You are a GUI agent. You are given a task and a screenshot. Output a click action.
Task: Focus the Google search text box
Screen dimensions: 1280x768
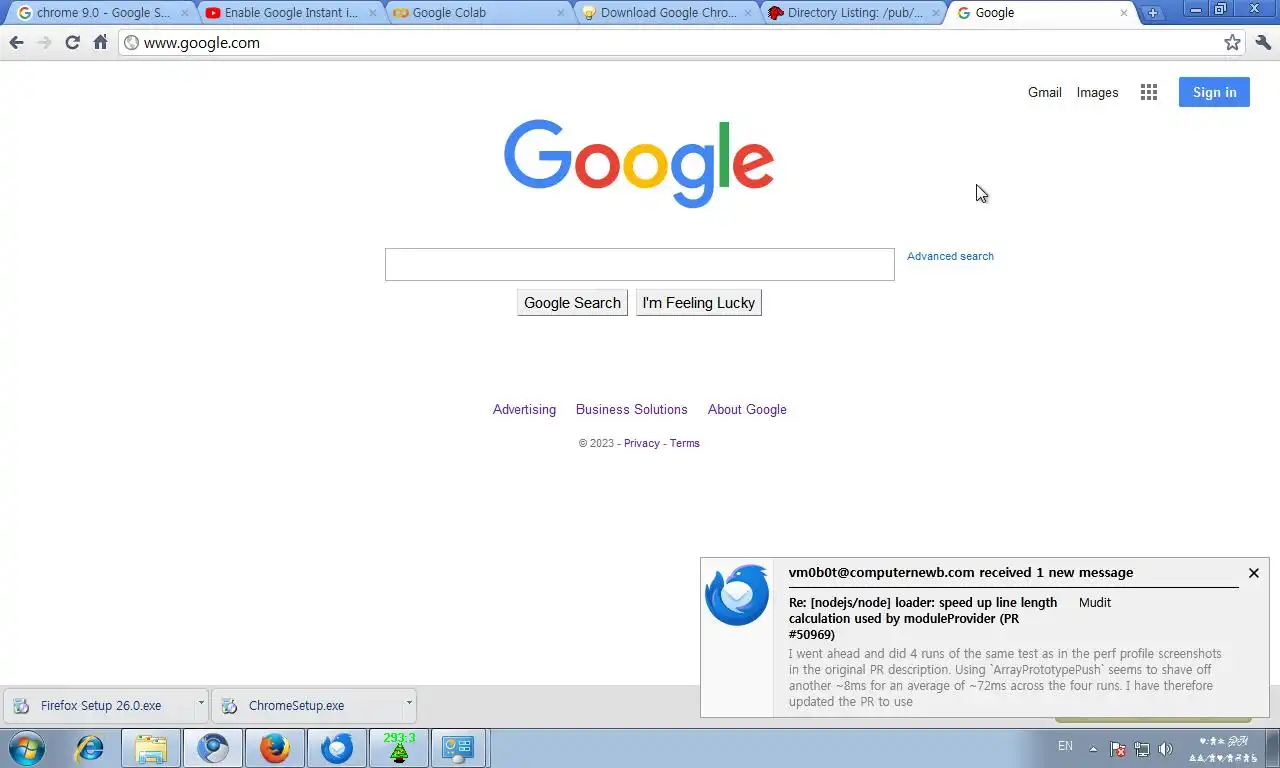point(640,264)
